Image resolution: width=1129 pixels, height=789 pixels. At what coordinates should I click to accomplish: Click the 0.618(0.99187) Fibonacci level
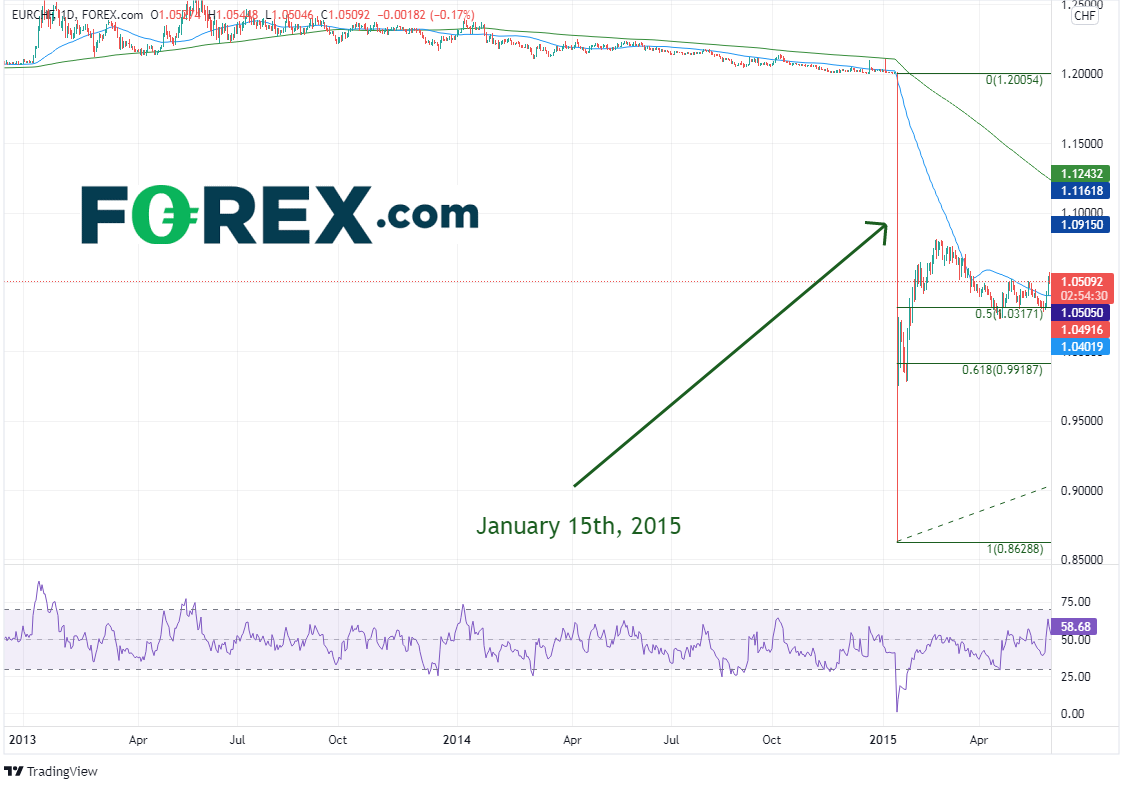pyautogui.click(x=1000, y=369)
